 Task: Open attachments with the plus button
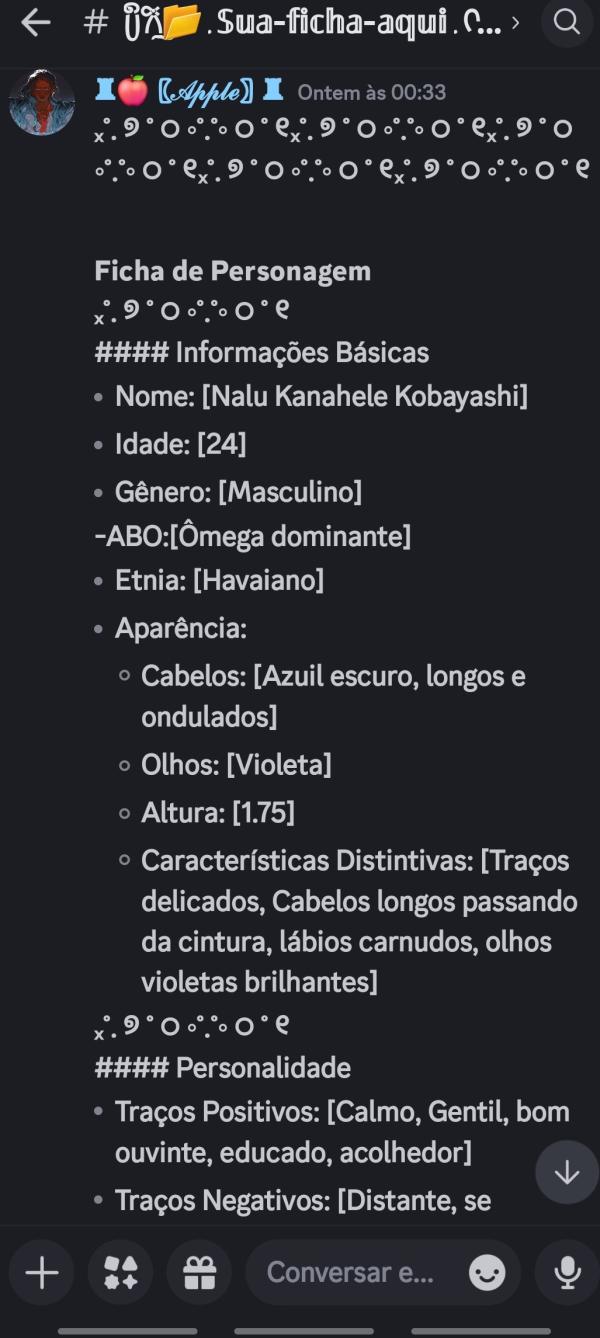coord(41,1272)
